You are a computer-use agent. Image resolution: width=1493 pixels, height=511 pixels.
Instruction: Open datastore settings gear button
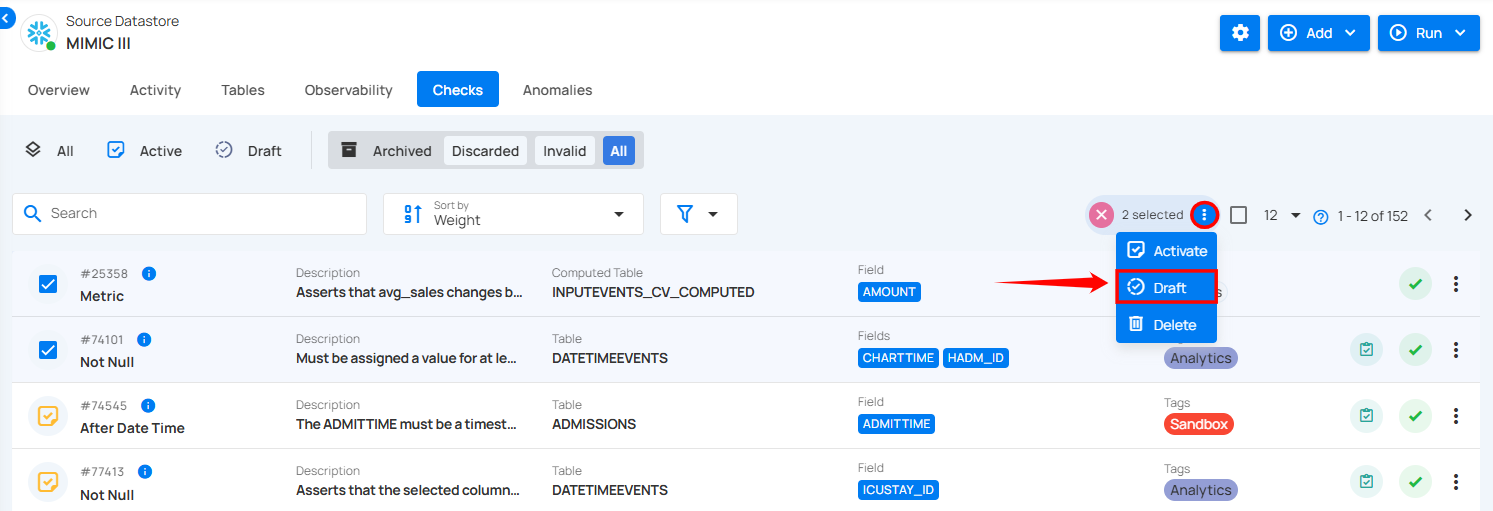point(1240,33)
